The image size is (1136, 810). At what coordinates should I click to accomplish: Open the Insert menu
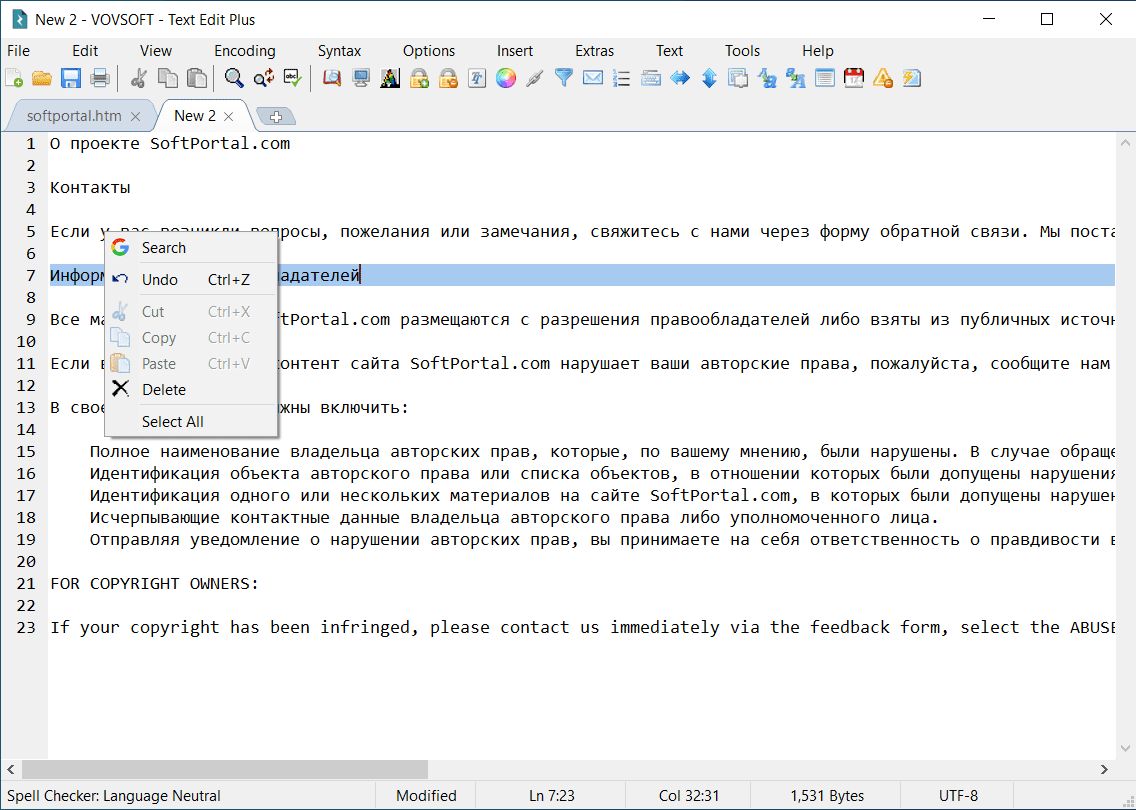point(514,51)
